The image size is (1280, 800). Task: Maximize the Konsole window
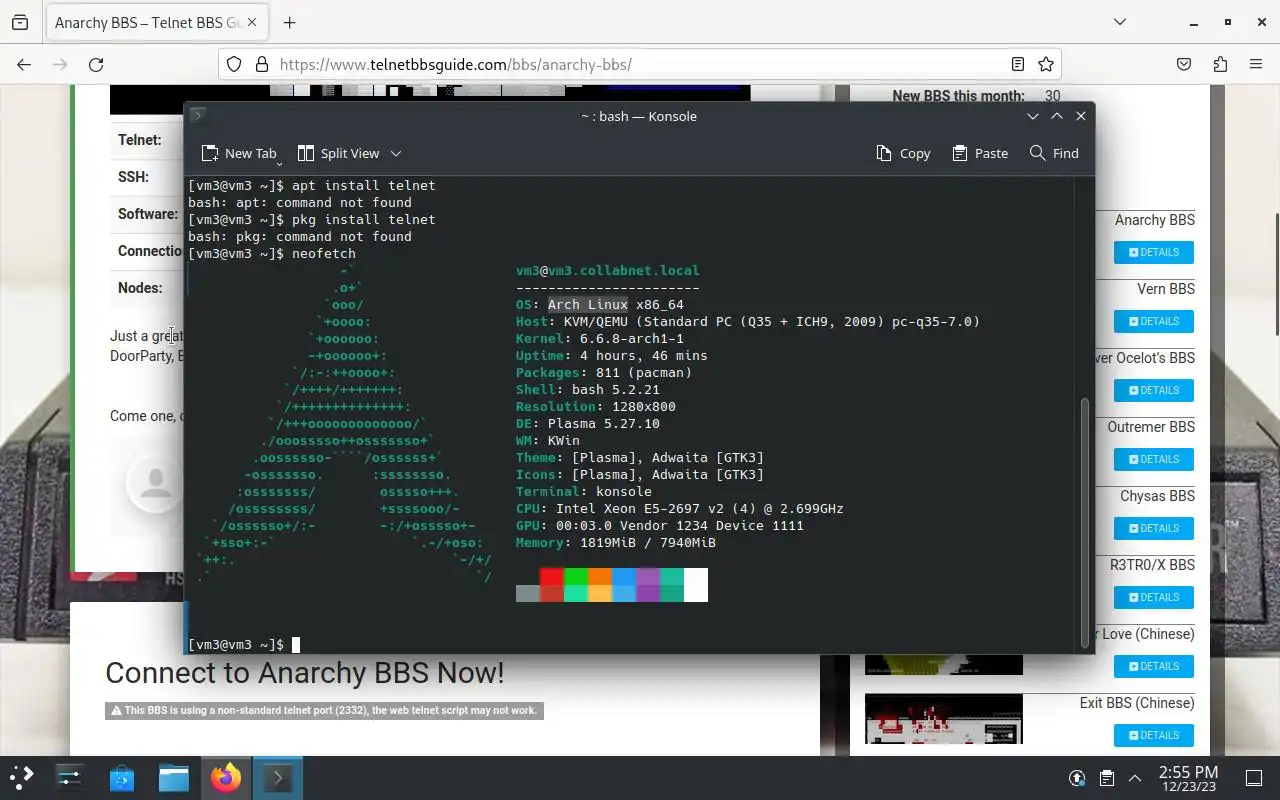coord(1057,116)
